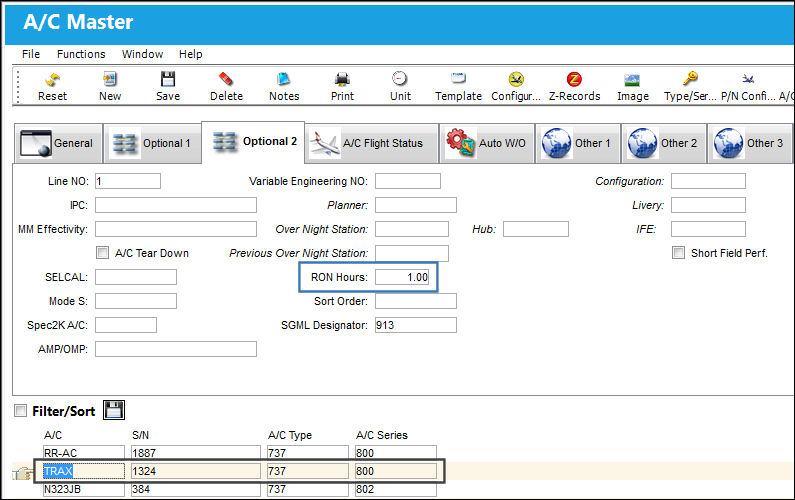Click the S/N column header
This screenshot has height=500, width=795.
[140, 435]
